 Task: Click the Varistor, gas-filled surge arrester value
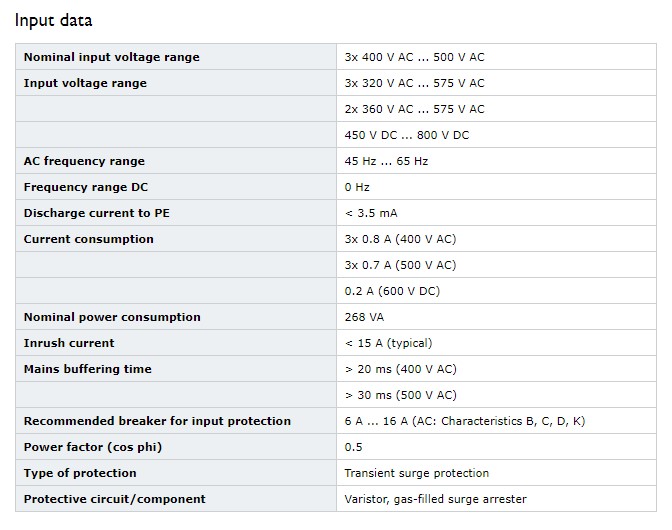pos(435,499)
